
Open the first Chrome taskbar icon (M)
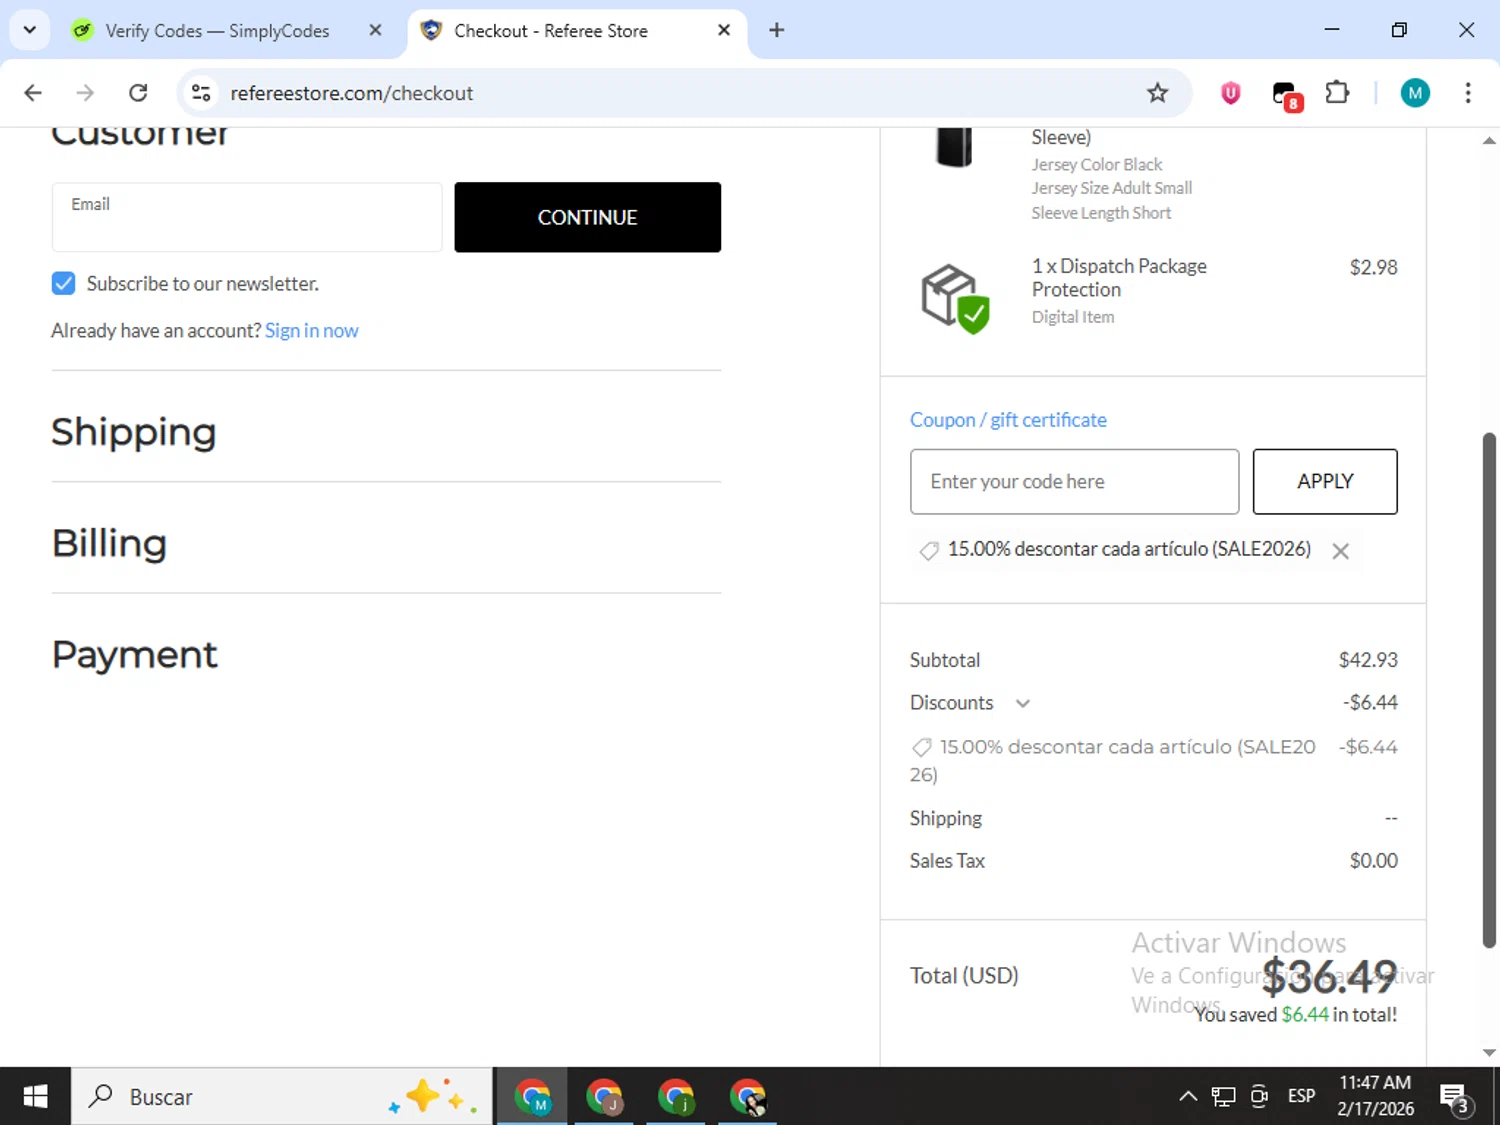click(x=532, y=1097)
